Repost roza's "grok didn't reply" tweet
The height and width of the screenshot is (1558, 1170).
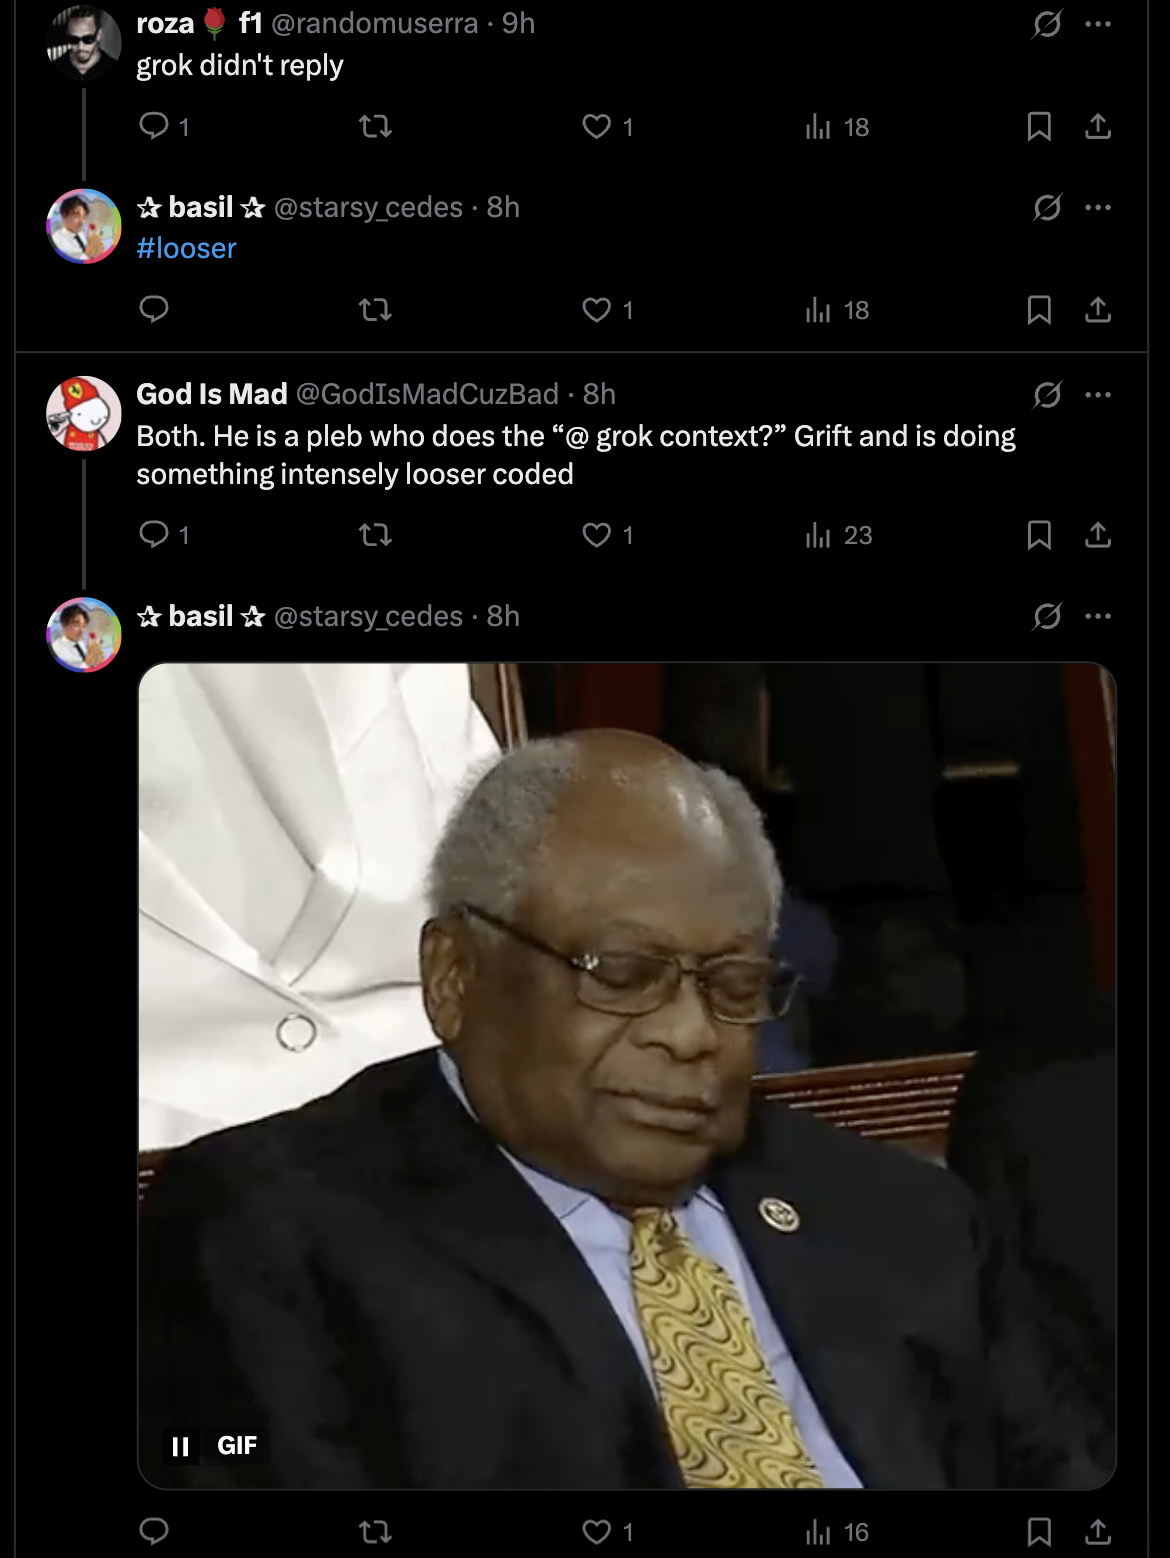click(375, 126)
